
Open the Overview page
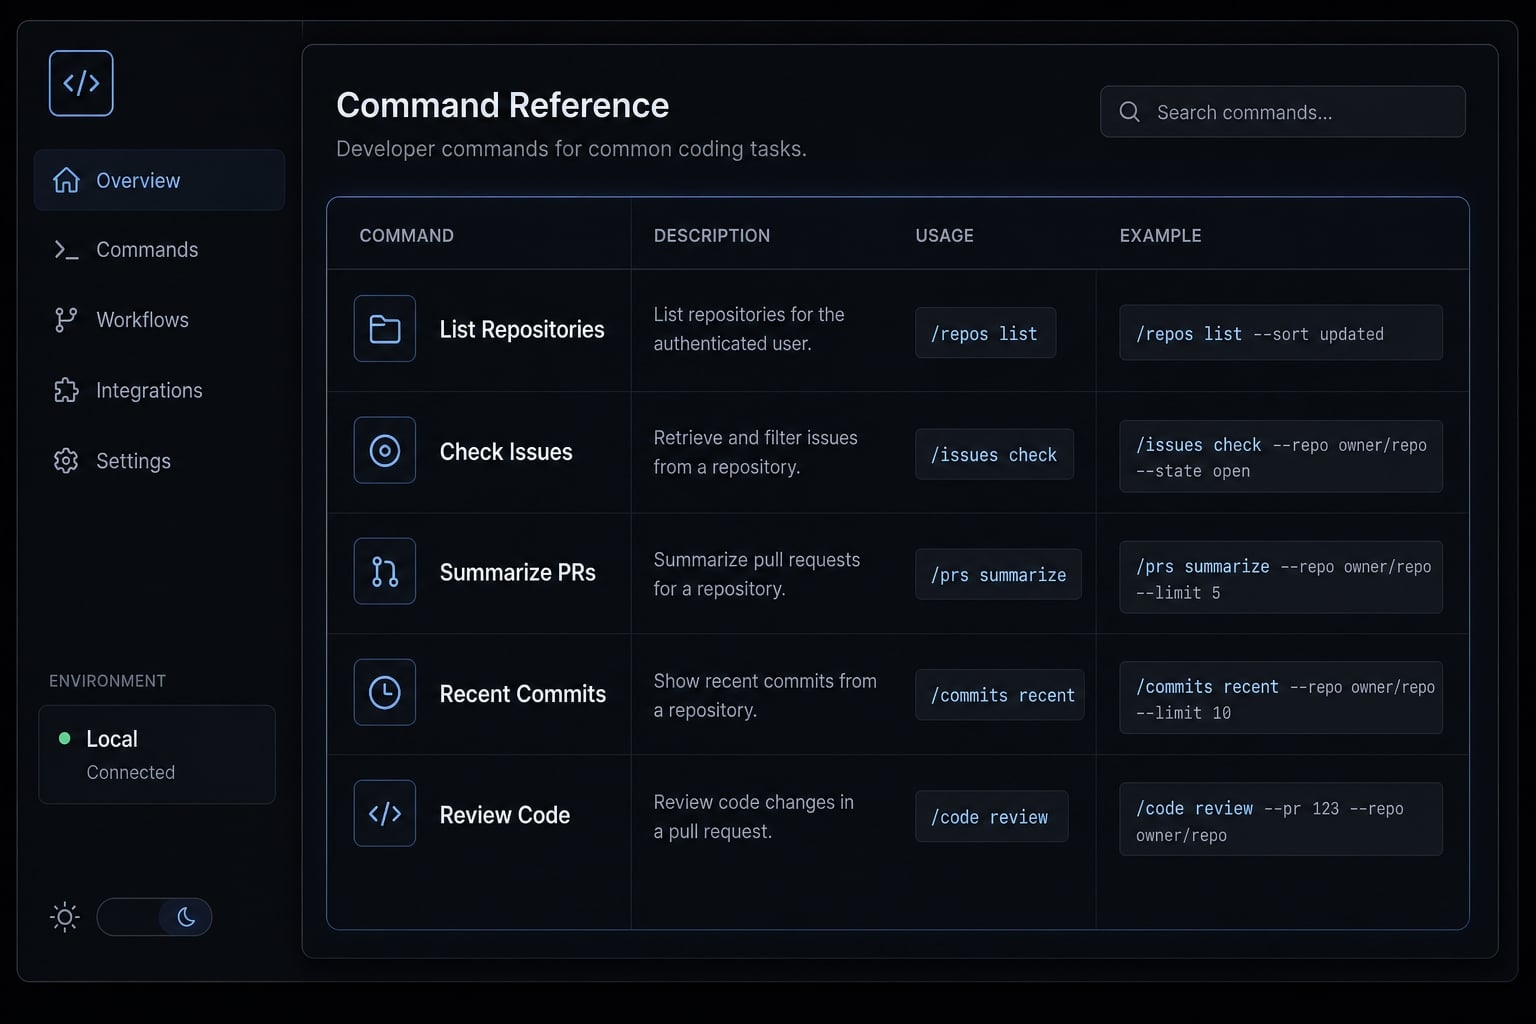click(x=159, y=180)
